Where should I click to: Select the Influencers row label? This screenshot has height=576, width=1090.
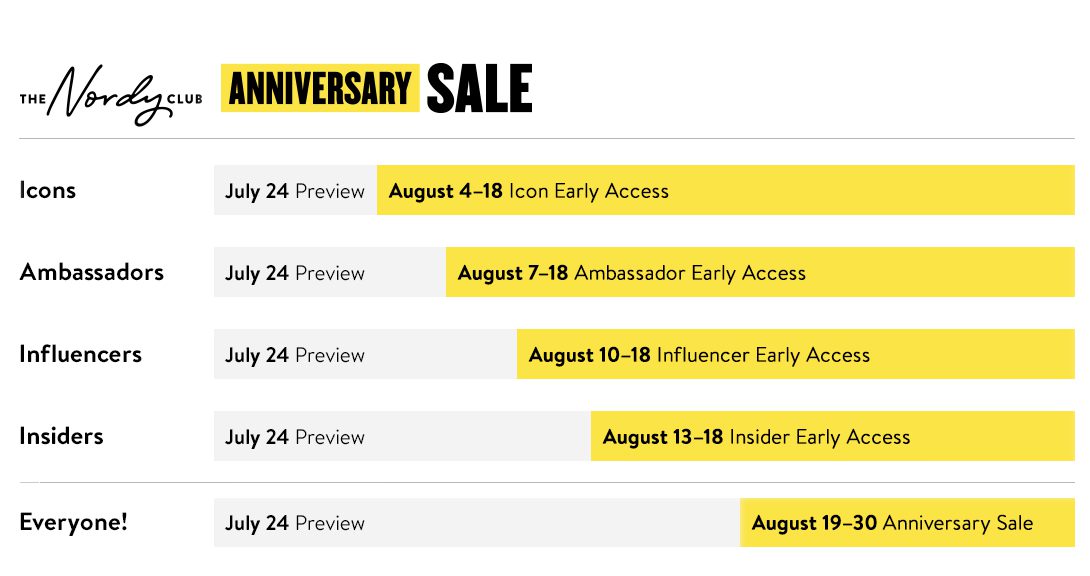80,354
